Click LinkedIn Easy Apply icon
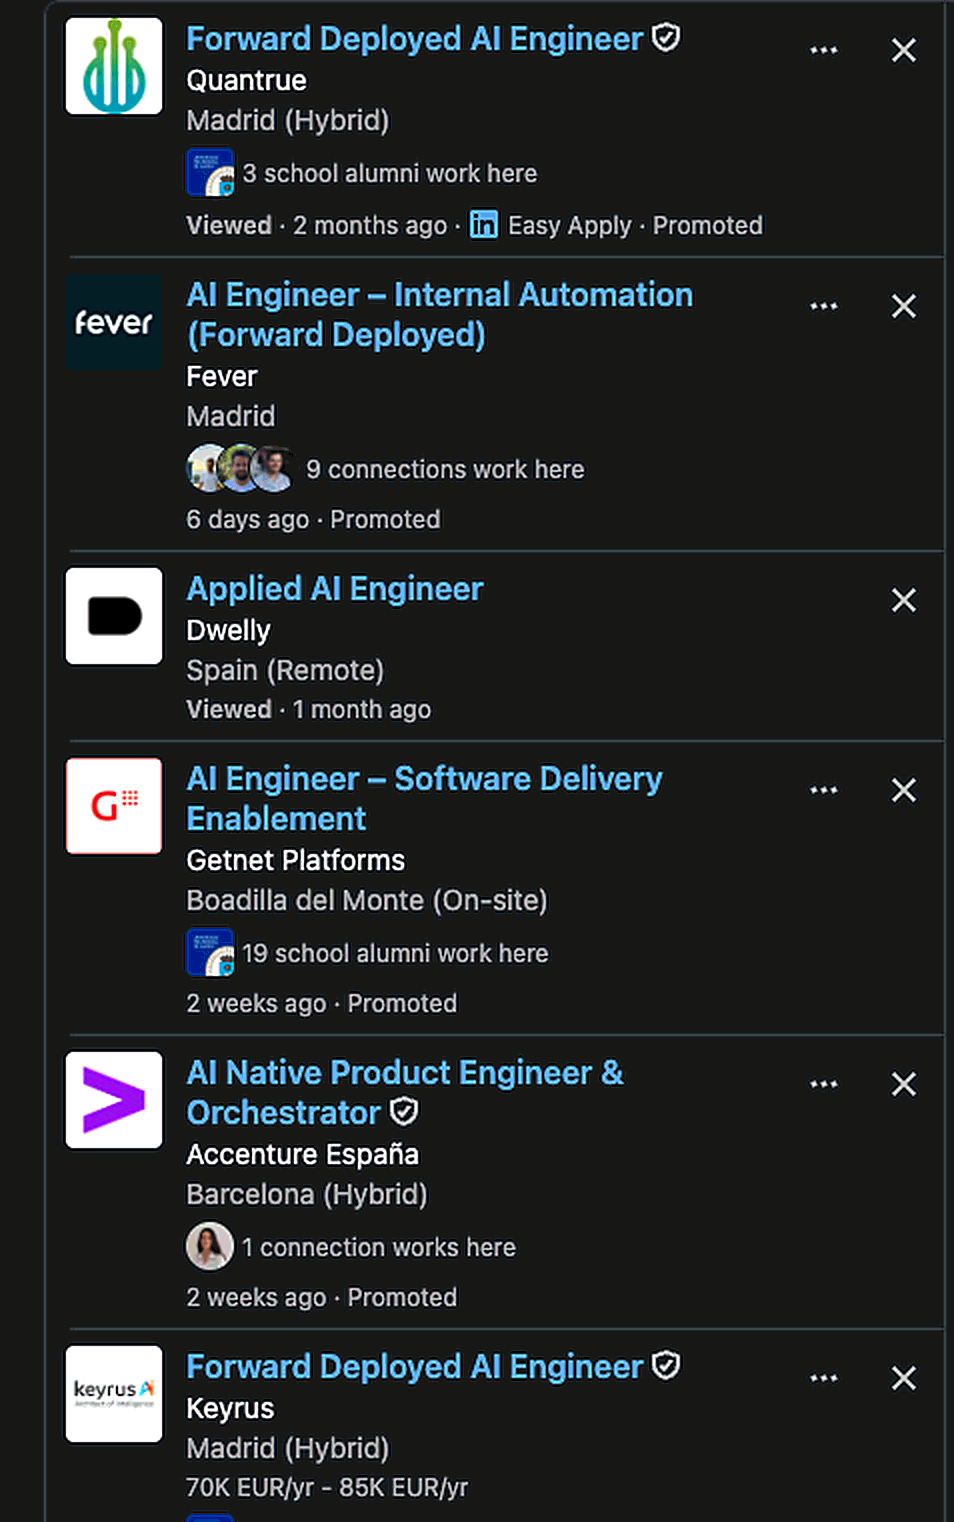This screenshot has width=954, height=1522. (x=484, y=224)
